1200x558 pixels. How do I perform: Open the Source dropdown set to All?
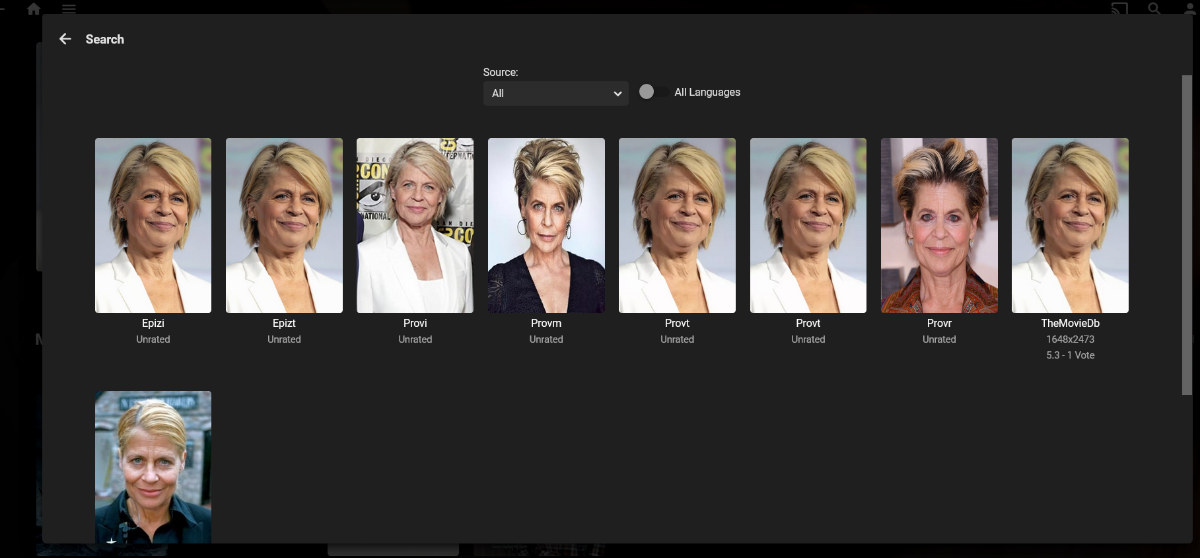click(x=556, y=93)
